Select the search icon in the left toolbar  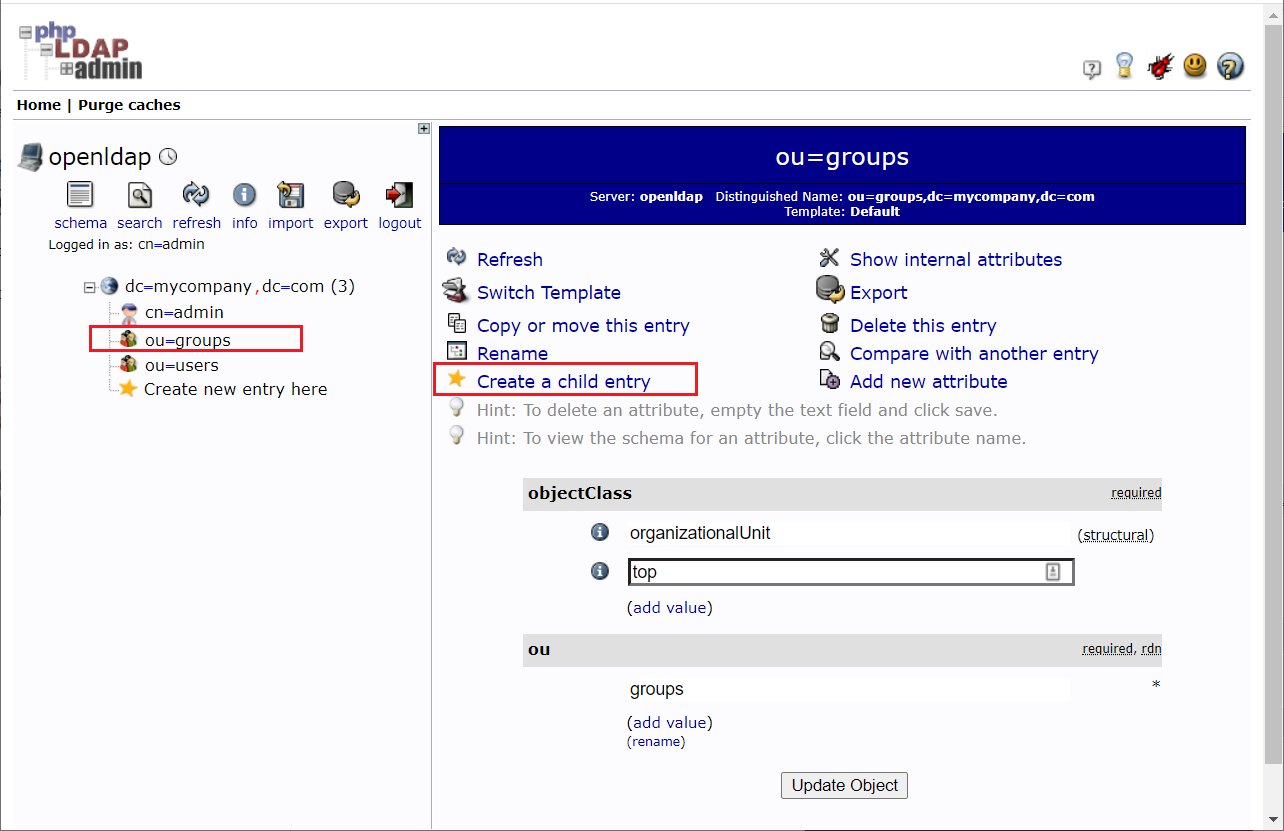(x=139, y=195)
